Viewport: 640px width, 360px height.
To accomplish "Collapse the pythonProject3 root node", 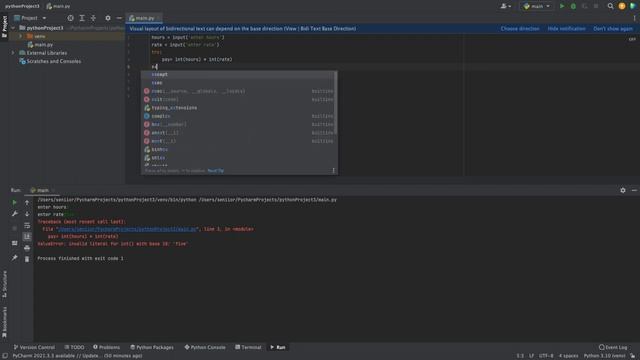I will click(x=13, y=28).
